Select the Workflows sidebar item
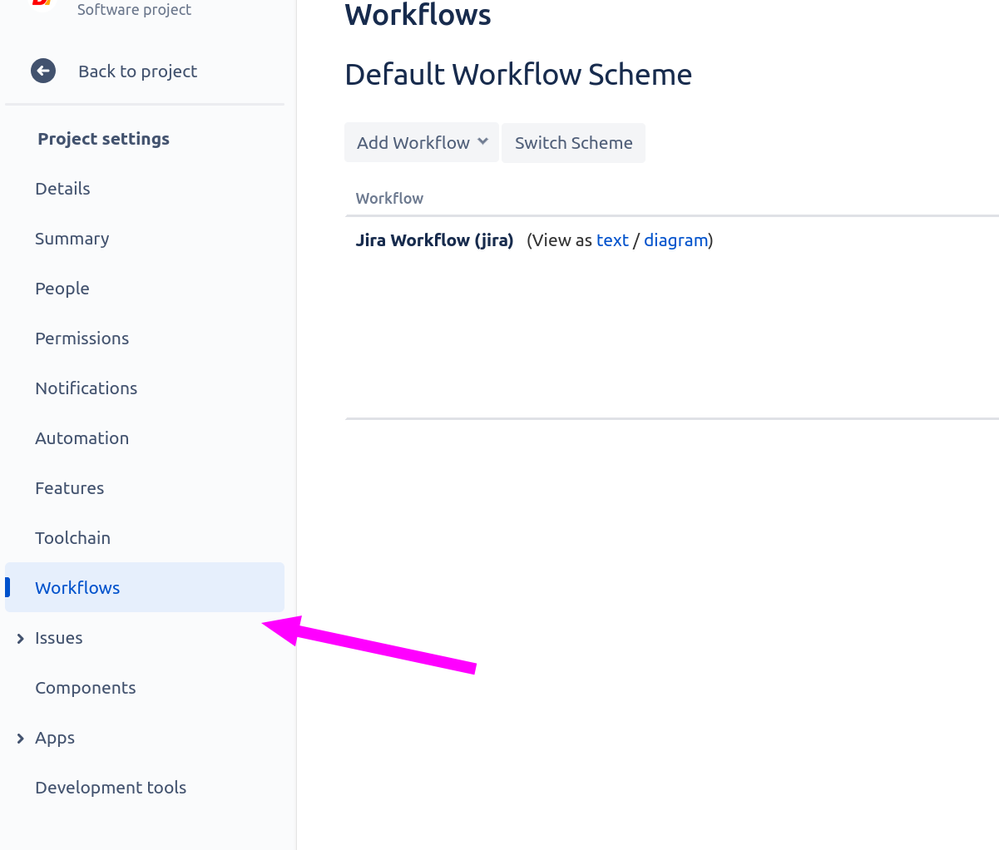The image size is (999, 850). (145, 587)
